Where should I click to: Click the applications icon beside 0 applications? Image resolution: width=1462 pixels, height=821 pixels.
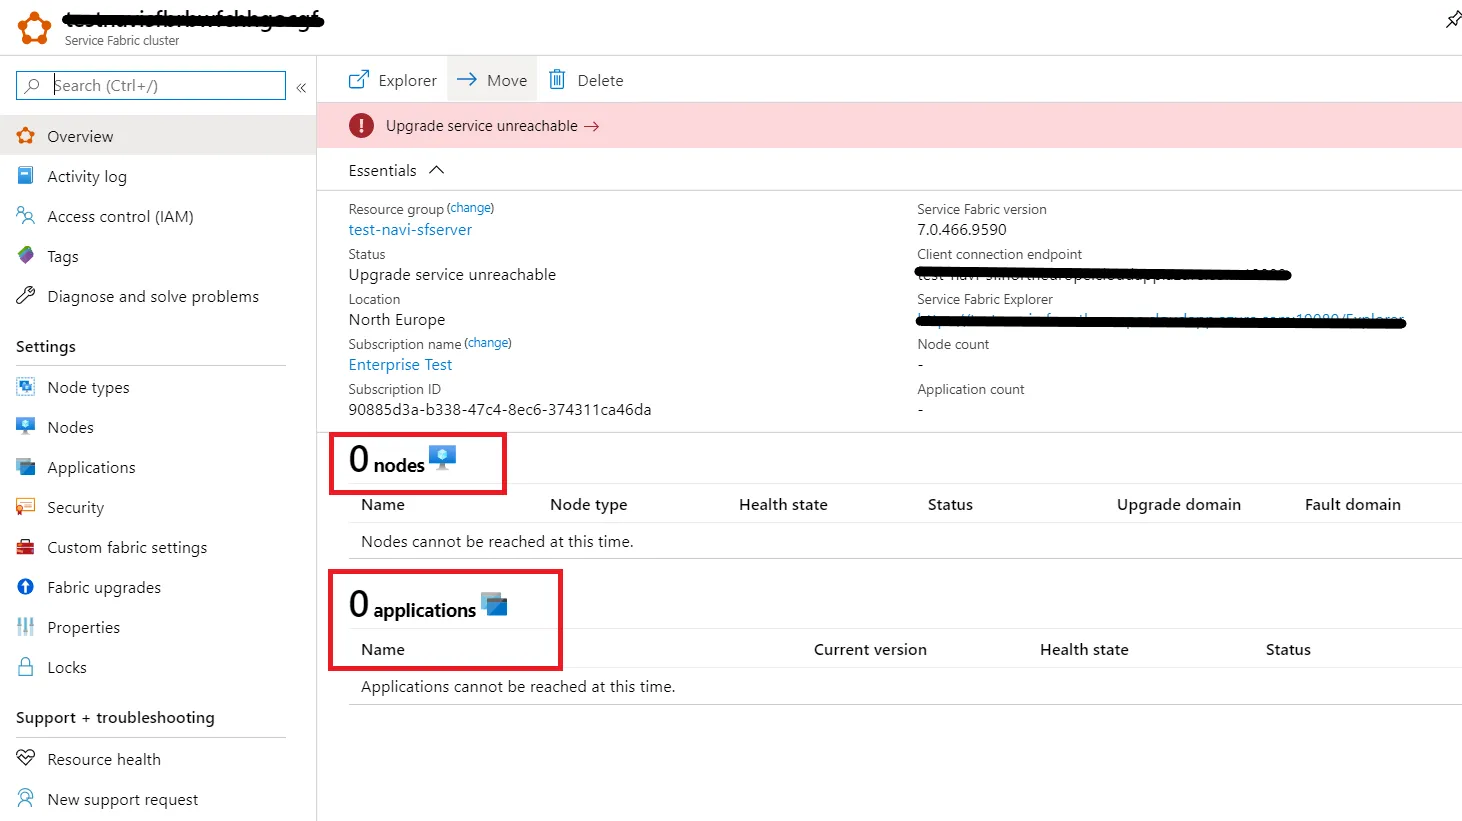click(494, 604)
